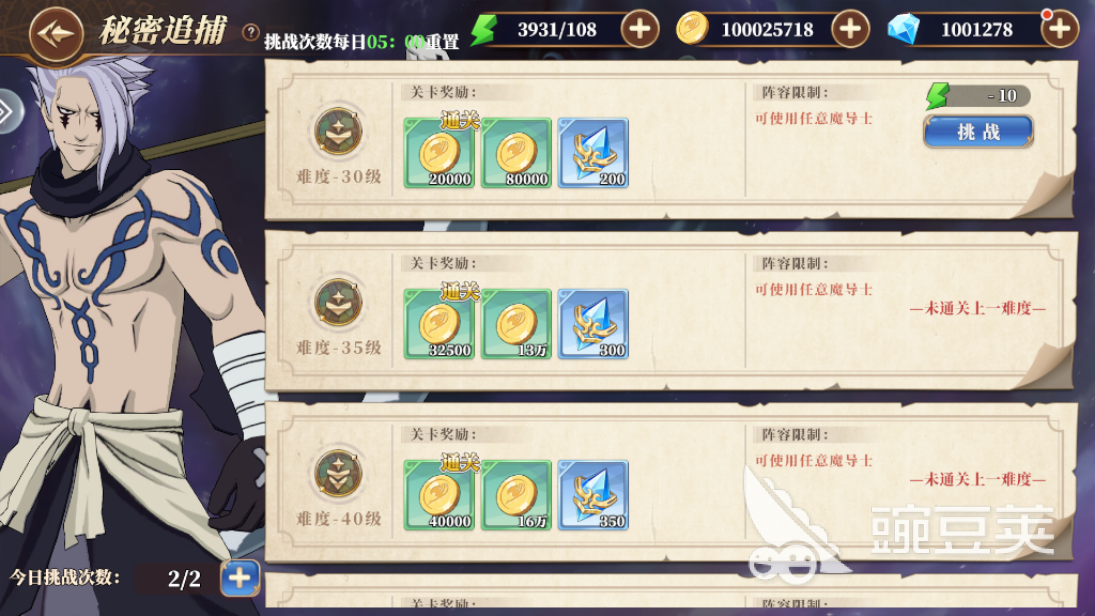Tap the 200 crystal reward icon
This screenshot has height=616, width=1095.
593,153
